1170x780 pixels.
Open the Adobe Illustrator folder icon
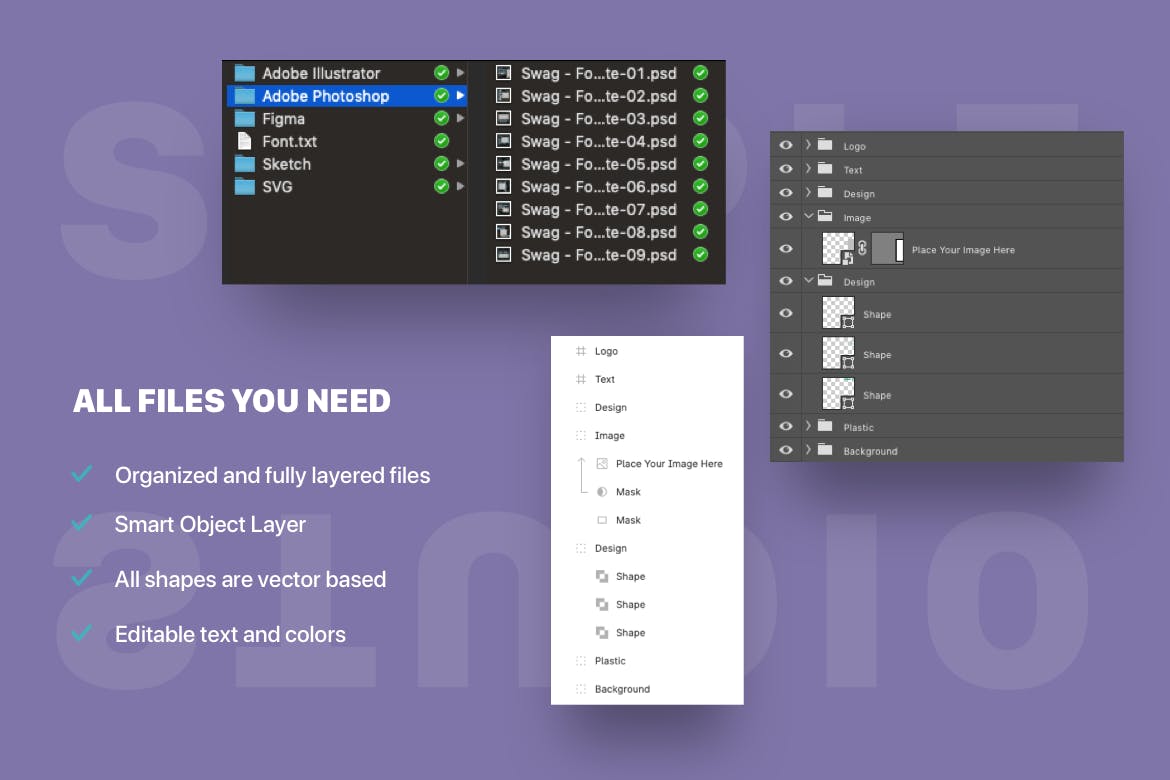[244, 73]
